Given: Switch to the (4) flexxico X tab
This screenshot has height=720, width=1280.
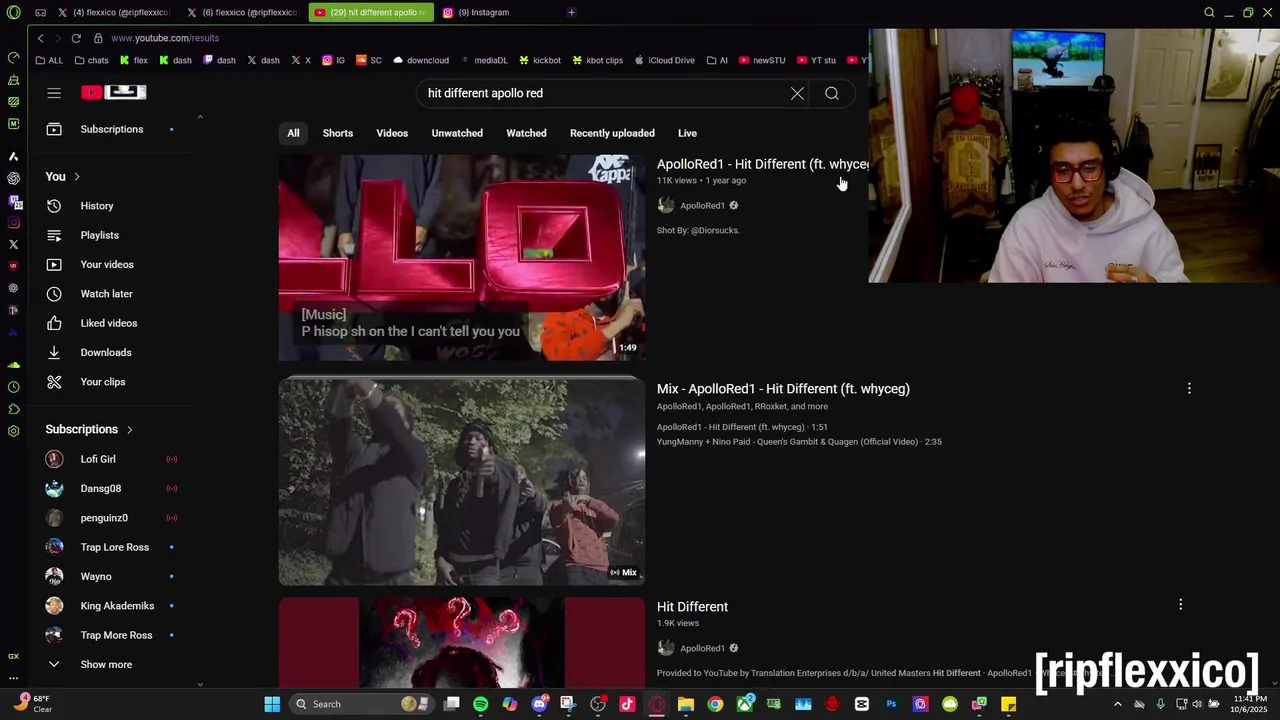Looking at the screenshot, I should (114, 12).
